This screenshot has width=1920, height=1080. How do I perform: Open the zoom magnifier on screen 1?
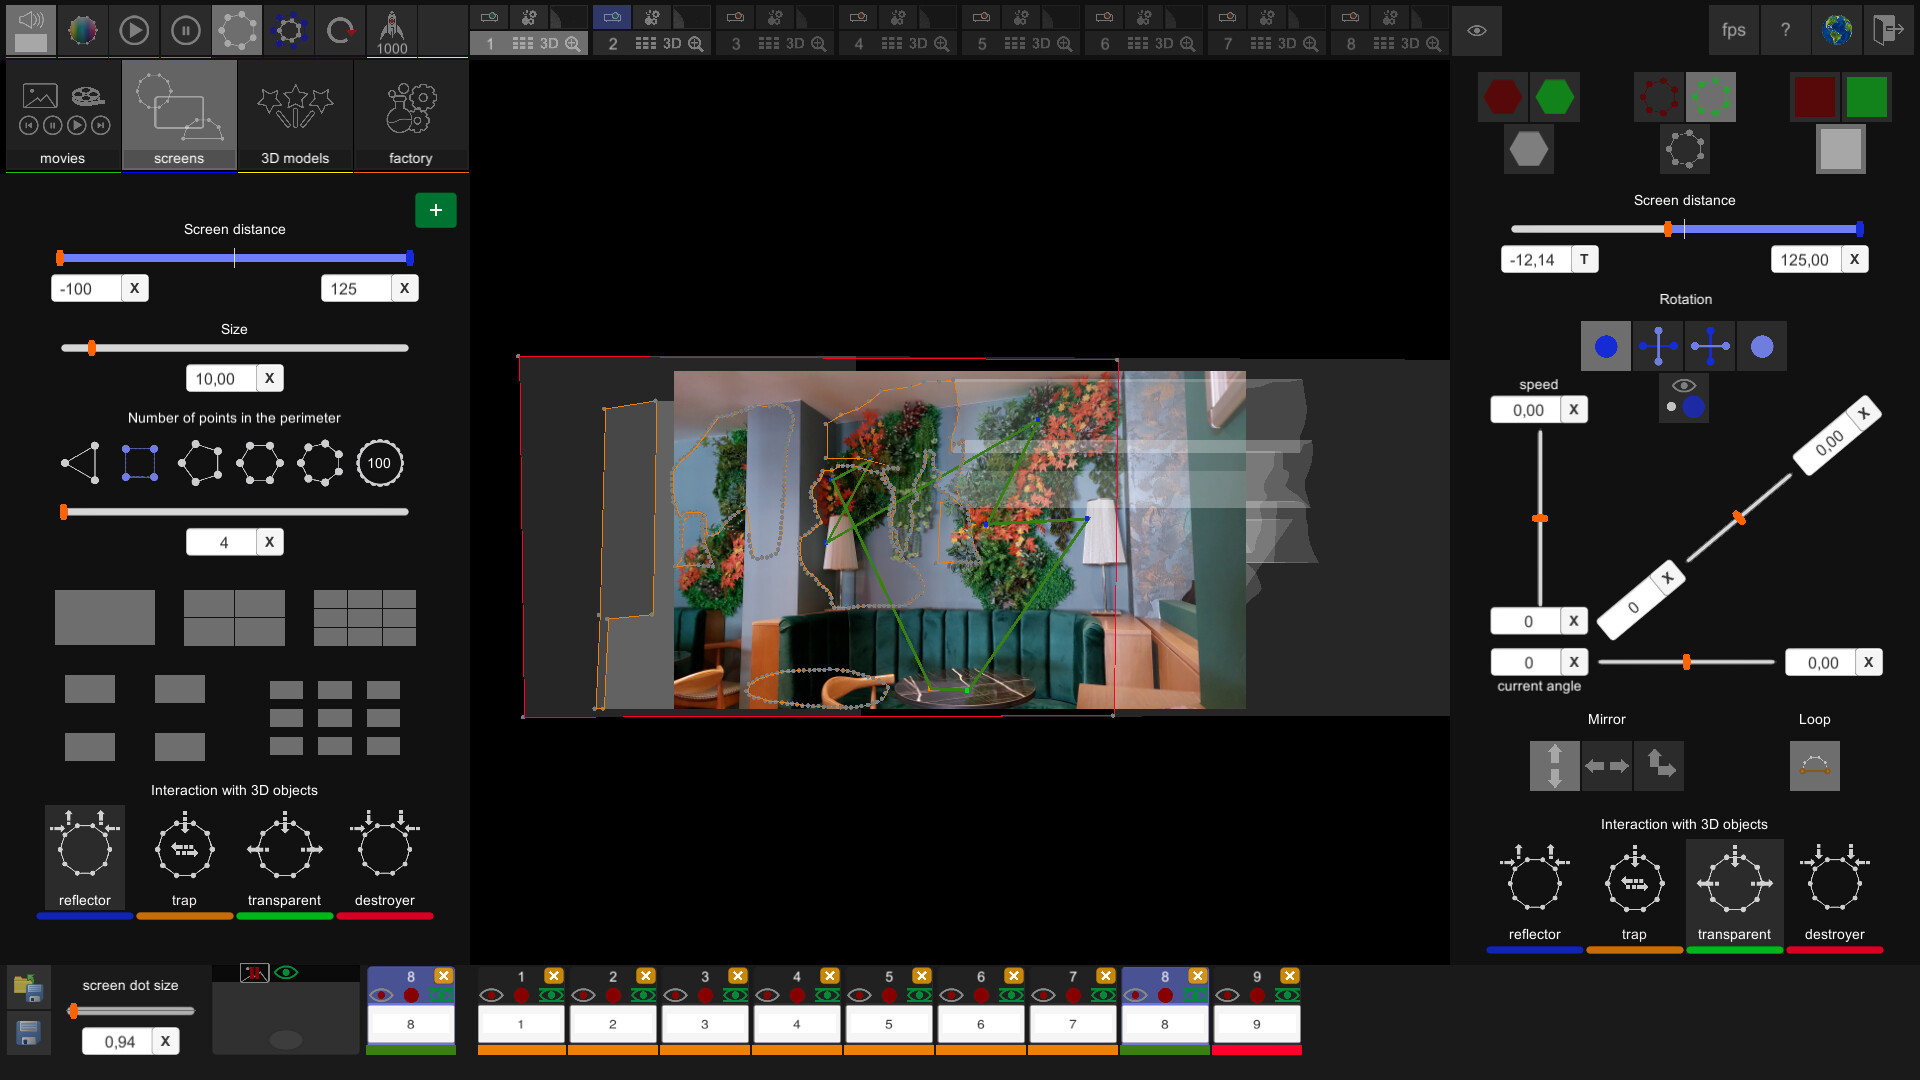572,43
